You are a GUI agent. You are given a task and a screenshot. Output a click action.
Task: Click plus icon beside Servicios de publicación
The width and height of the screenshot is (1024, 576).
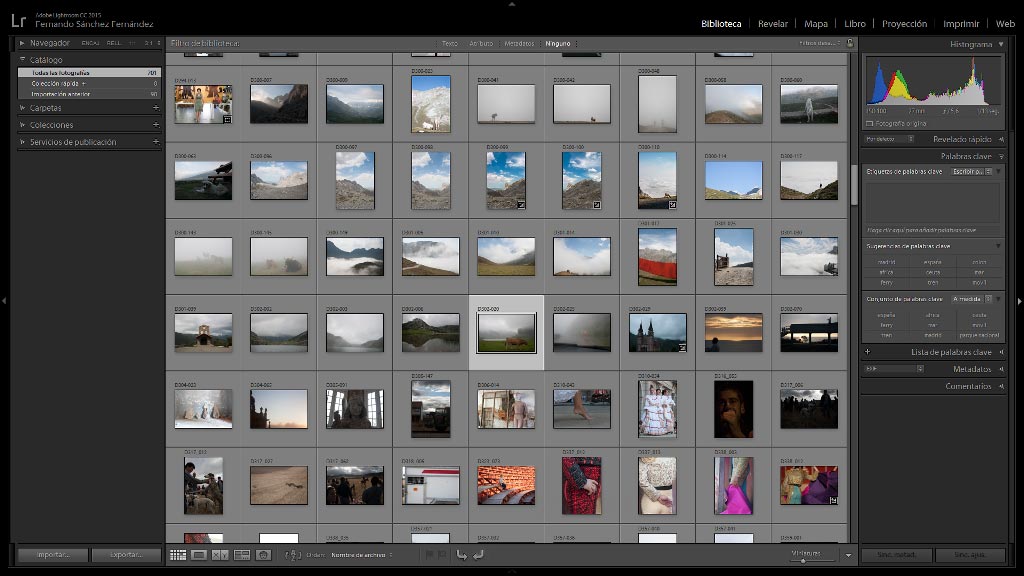[156, 142]
